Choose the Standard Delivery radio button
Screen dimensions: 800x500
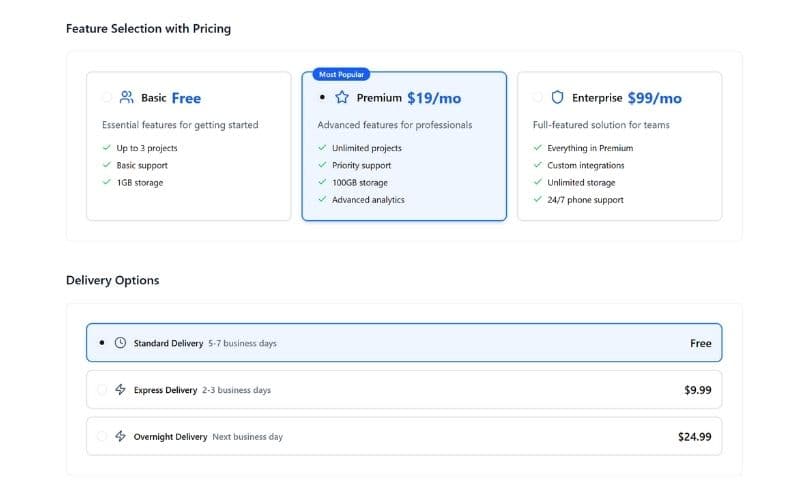[102, 343]
